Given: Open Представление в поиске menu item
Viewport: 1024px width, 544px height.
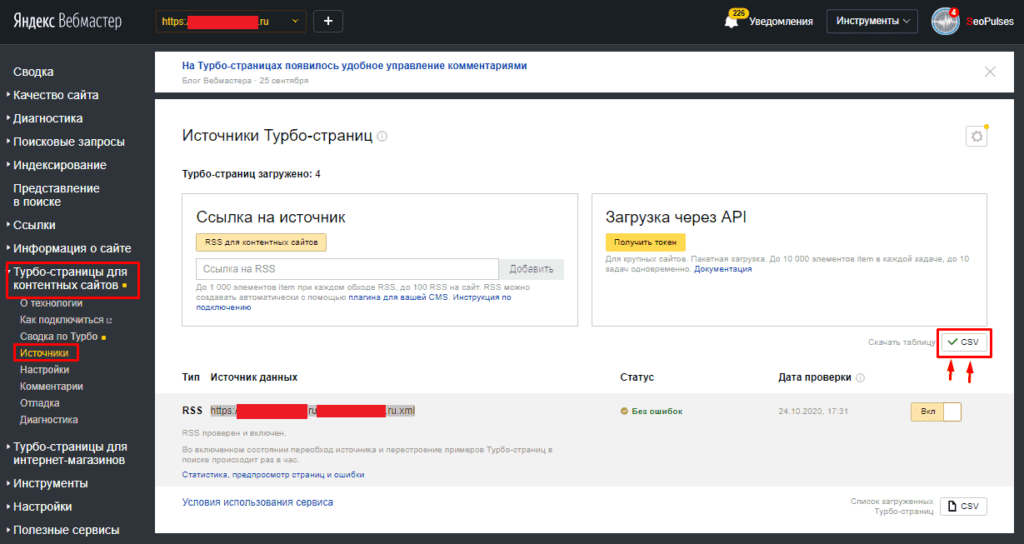Looking at the screenshot, I should tap(56, 195).
